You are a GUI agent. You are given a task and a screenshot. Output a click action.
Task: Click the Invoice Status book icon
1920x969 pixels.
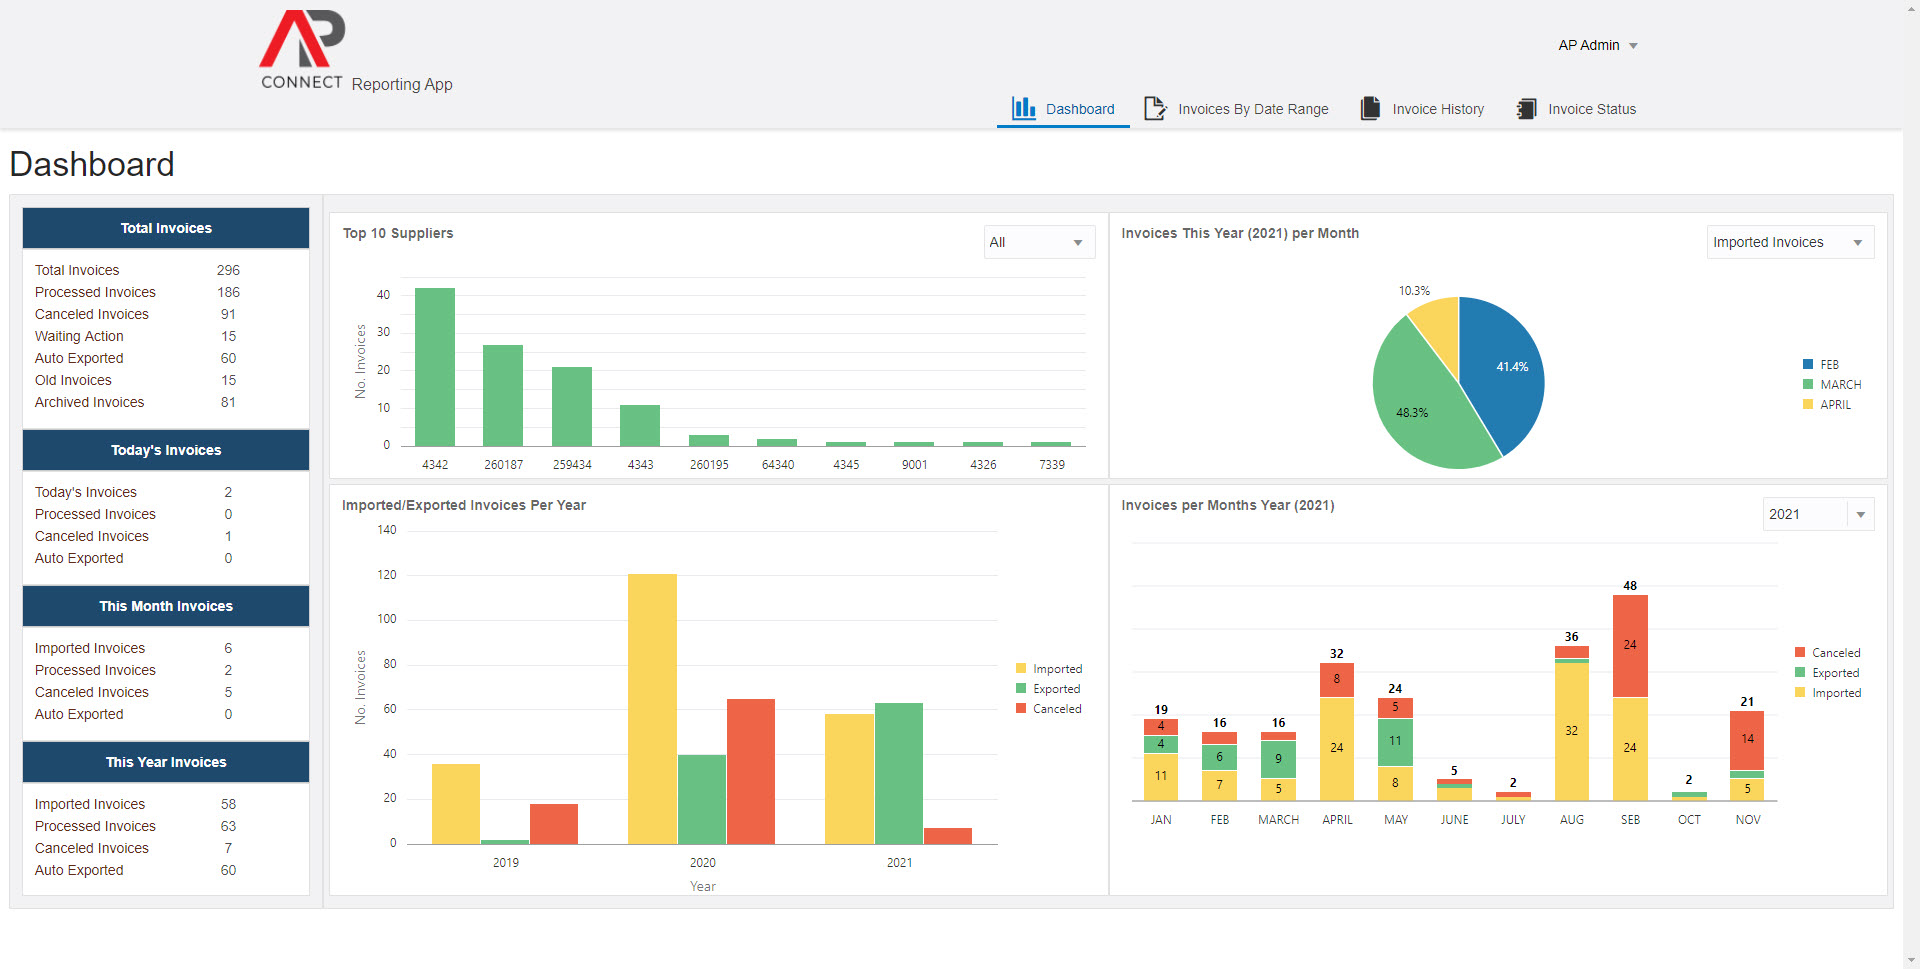pyautogui.click(x=1526, y=108)
